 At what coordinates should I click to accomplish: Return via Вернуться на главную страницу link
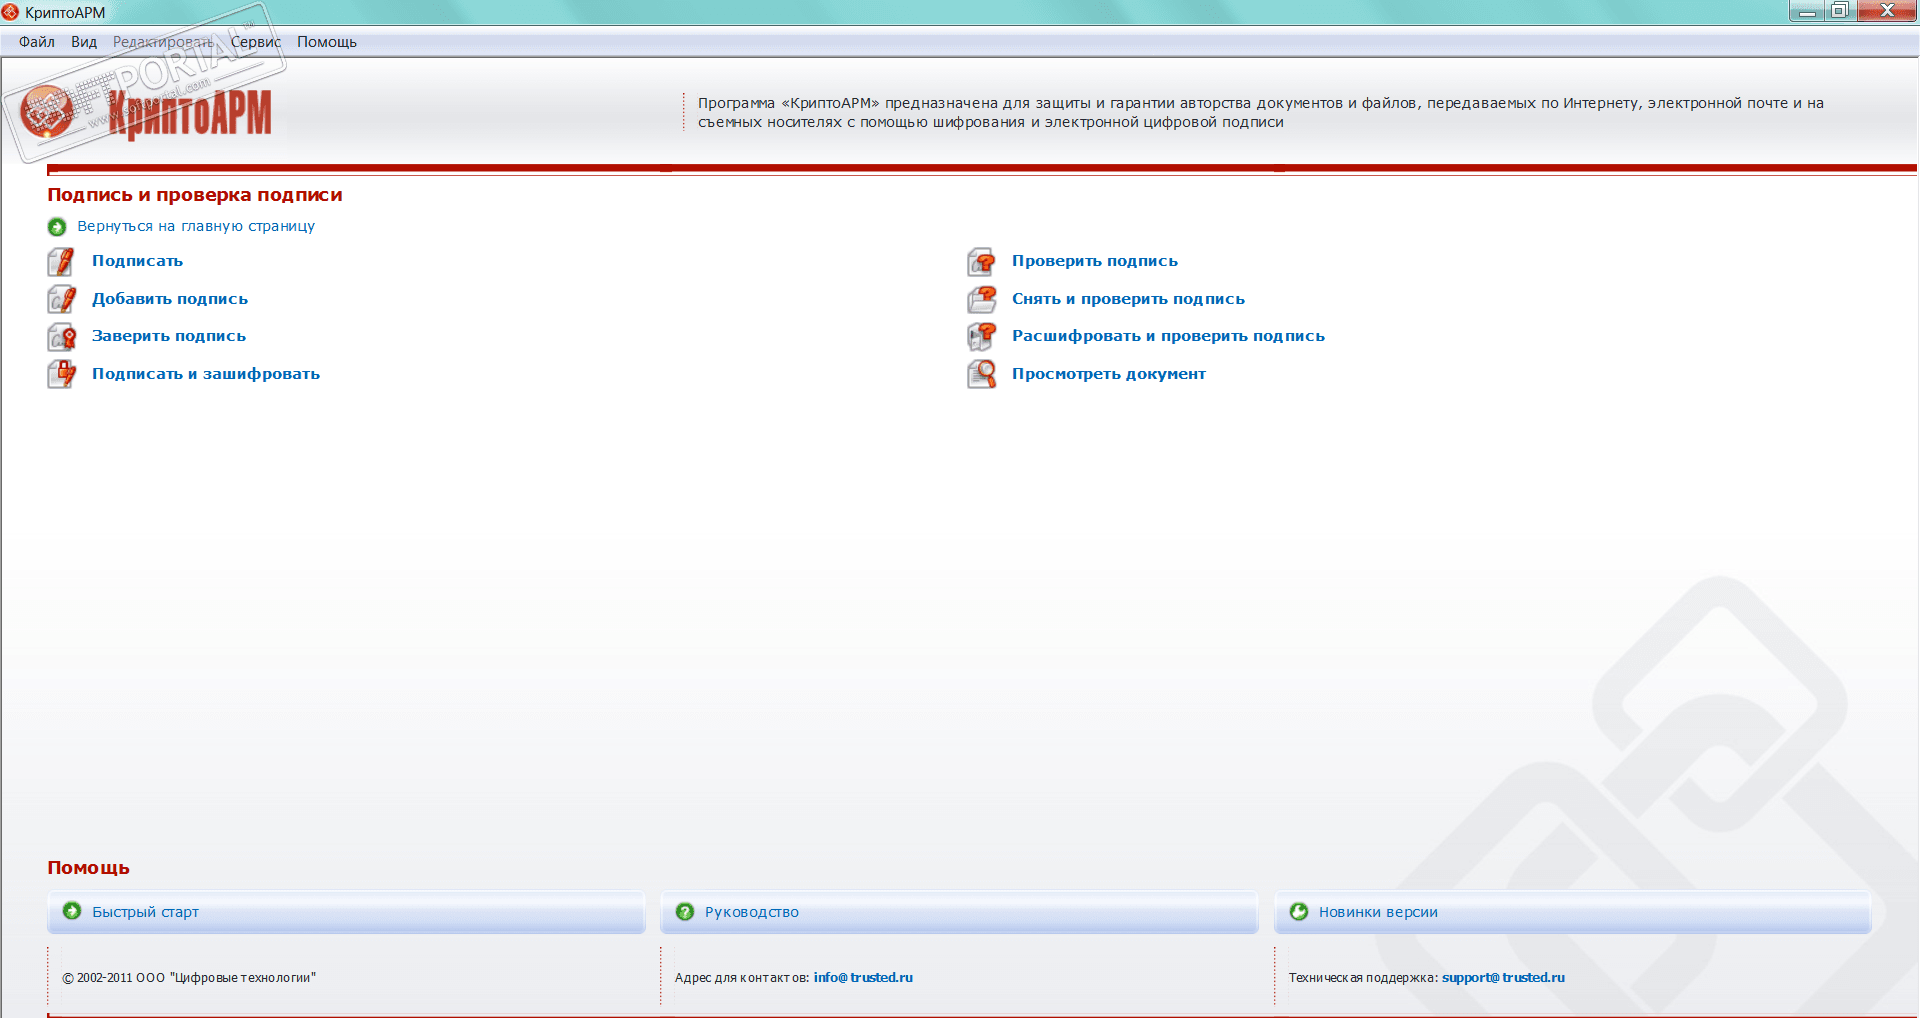pos(196,226)
